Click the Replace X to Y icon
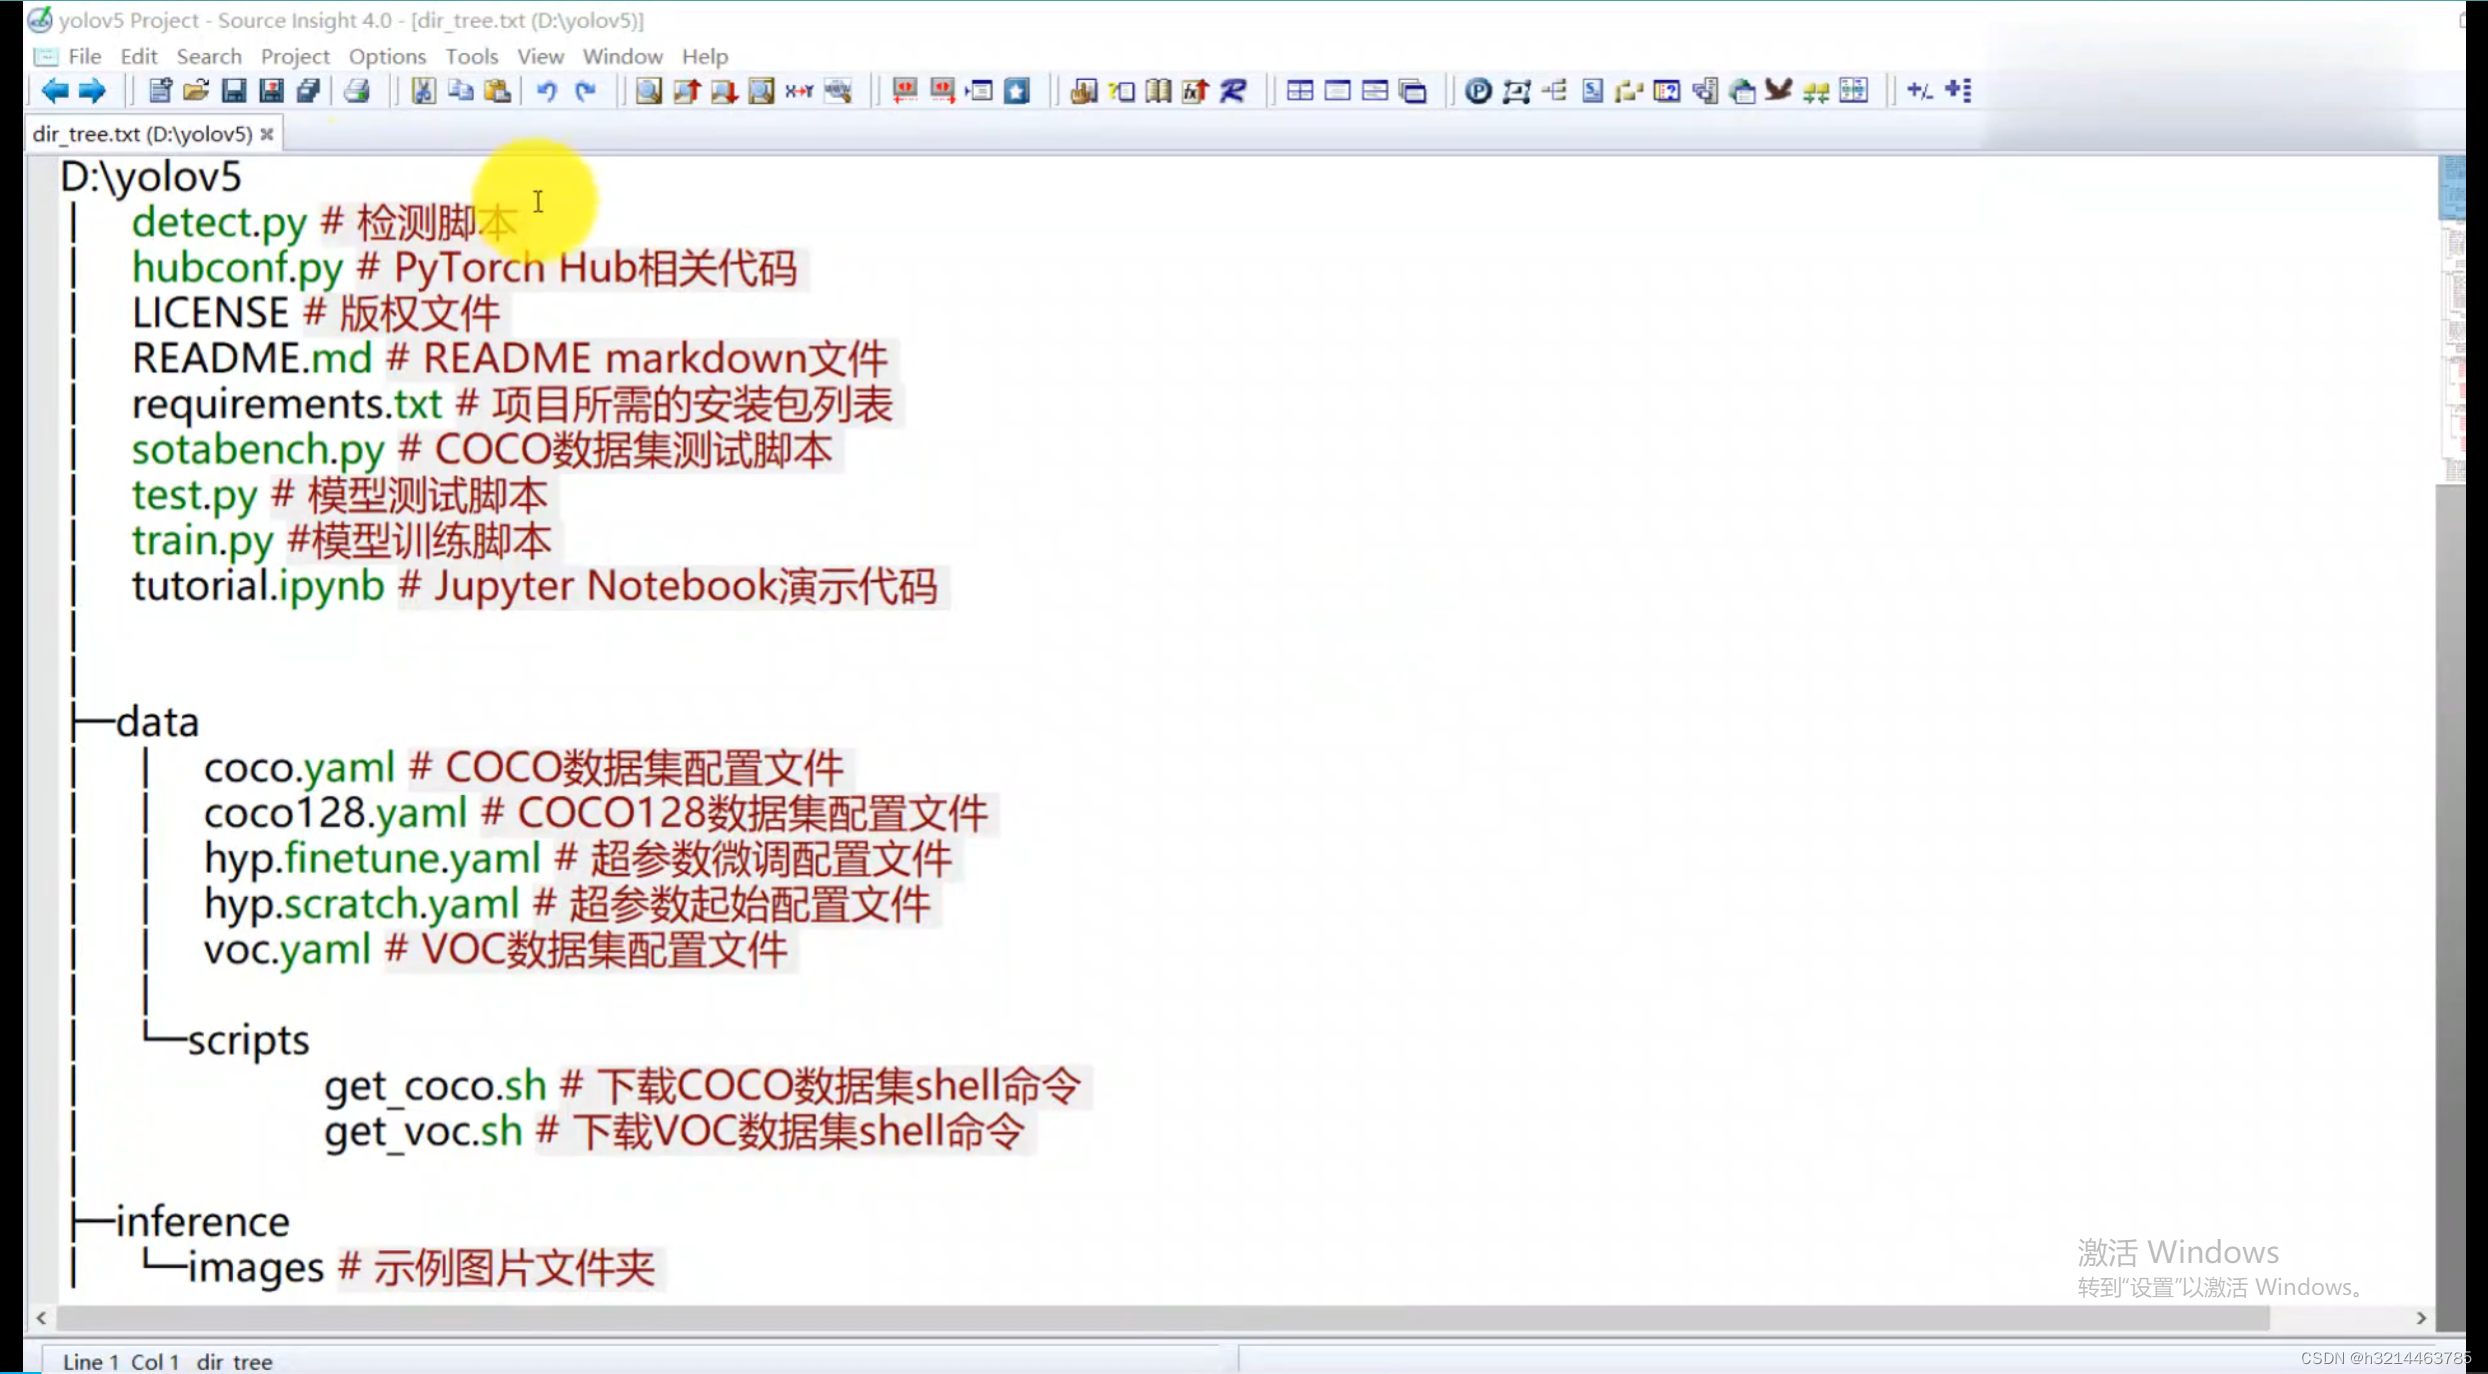The width and height of the screenshot is (2488, 1374). tap(798, 91)
